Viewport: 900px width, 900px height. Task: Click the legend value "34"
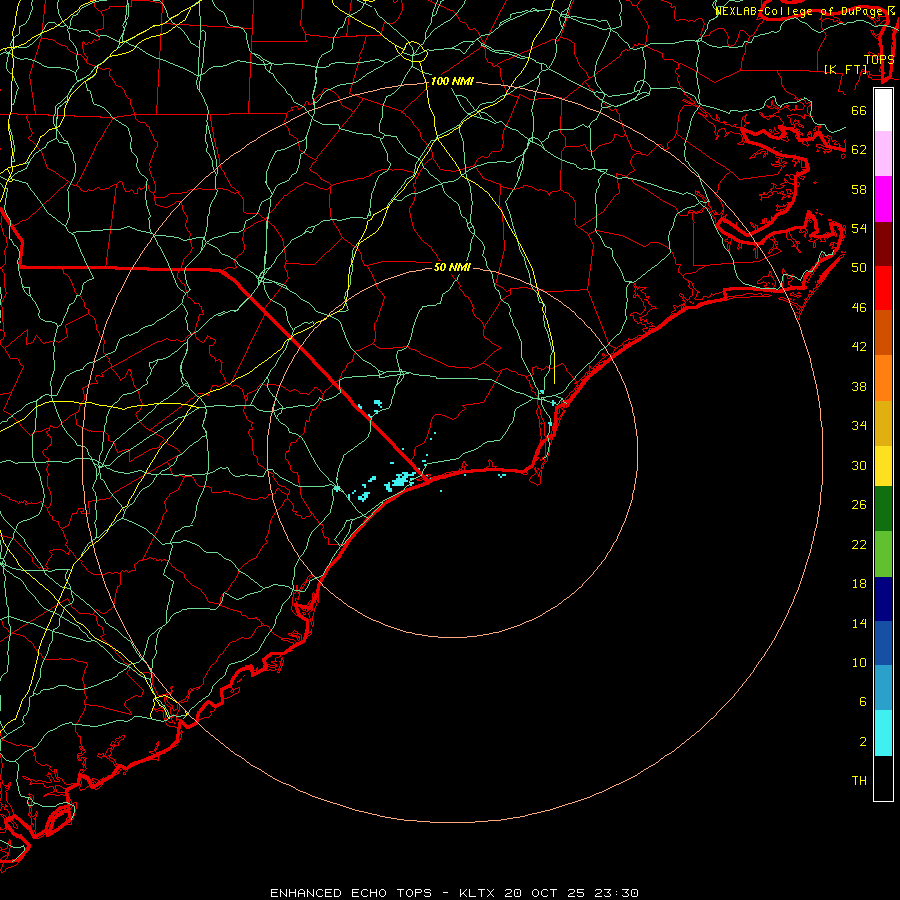859,426
